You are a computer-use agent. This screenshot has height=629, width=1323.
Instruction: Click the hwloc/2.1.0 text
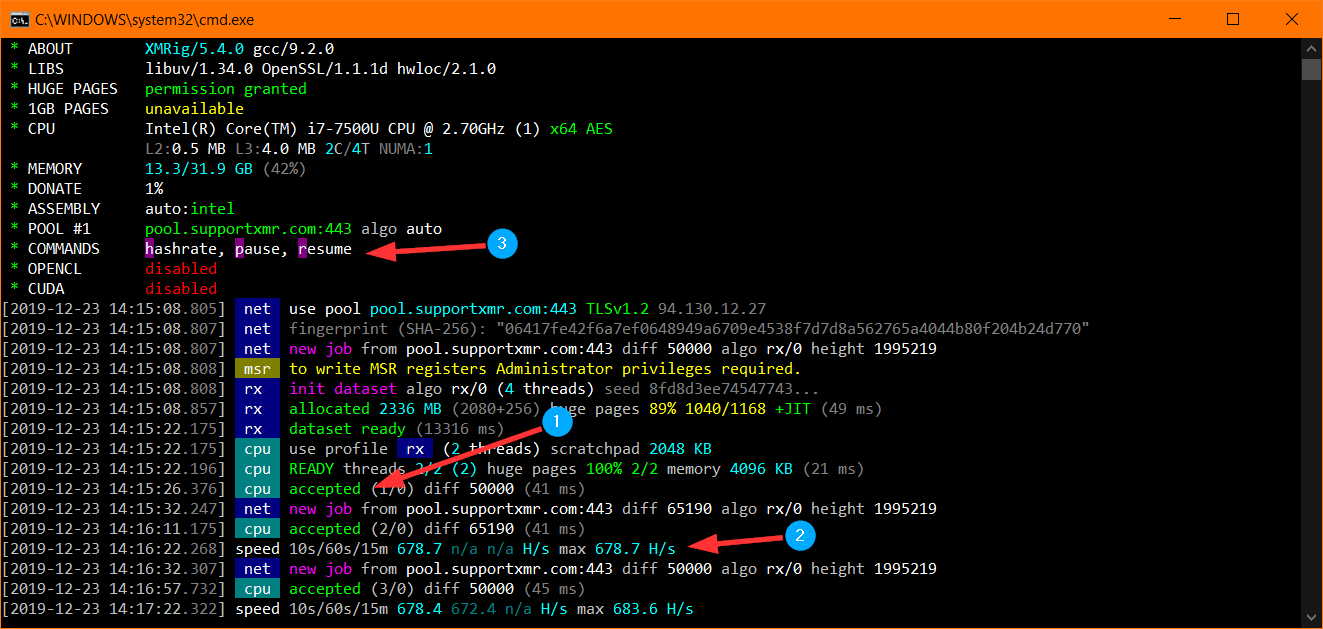pos(446,68)
